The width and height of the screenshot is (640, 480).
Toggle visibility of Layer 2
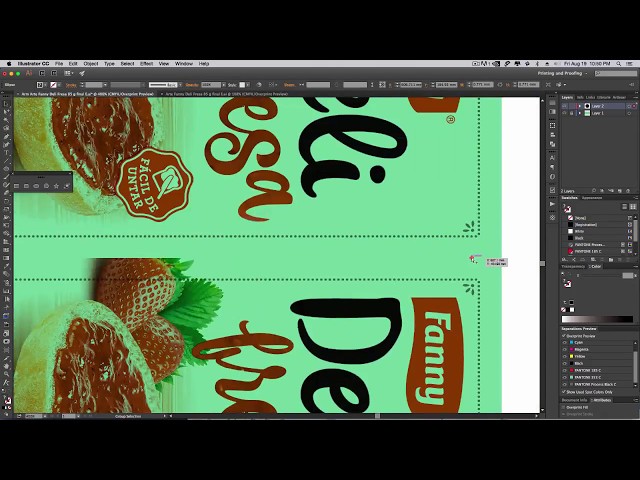click(x=564, y=106)
